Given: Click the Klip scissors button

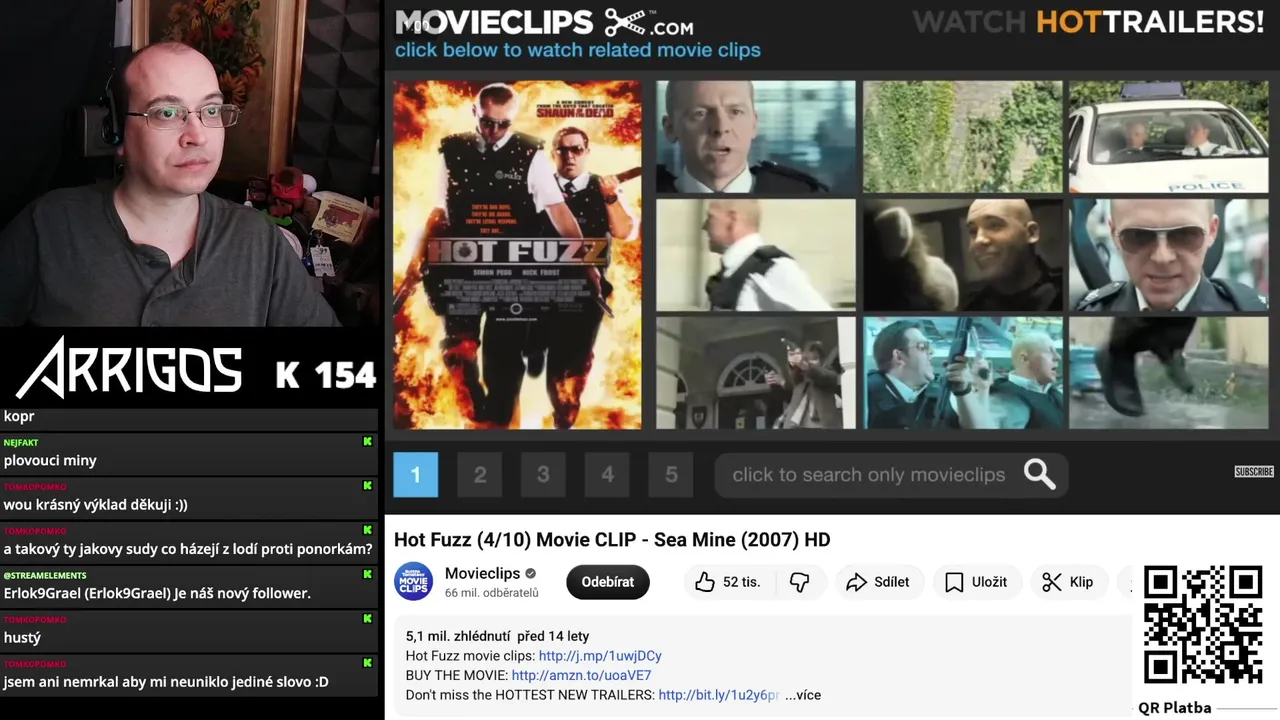Looking at the screenshot, I should pyautogui.click(x=1067, y=582).
